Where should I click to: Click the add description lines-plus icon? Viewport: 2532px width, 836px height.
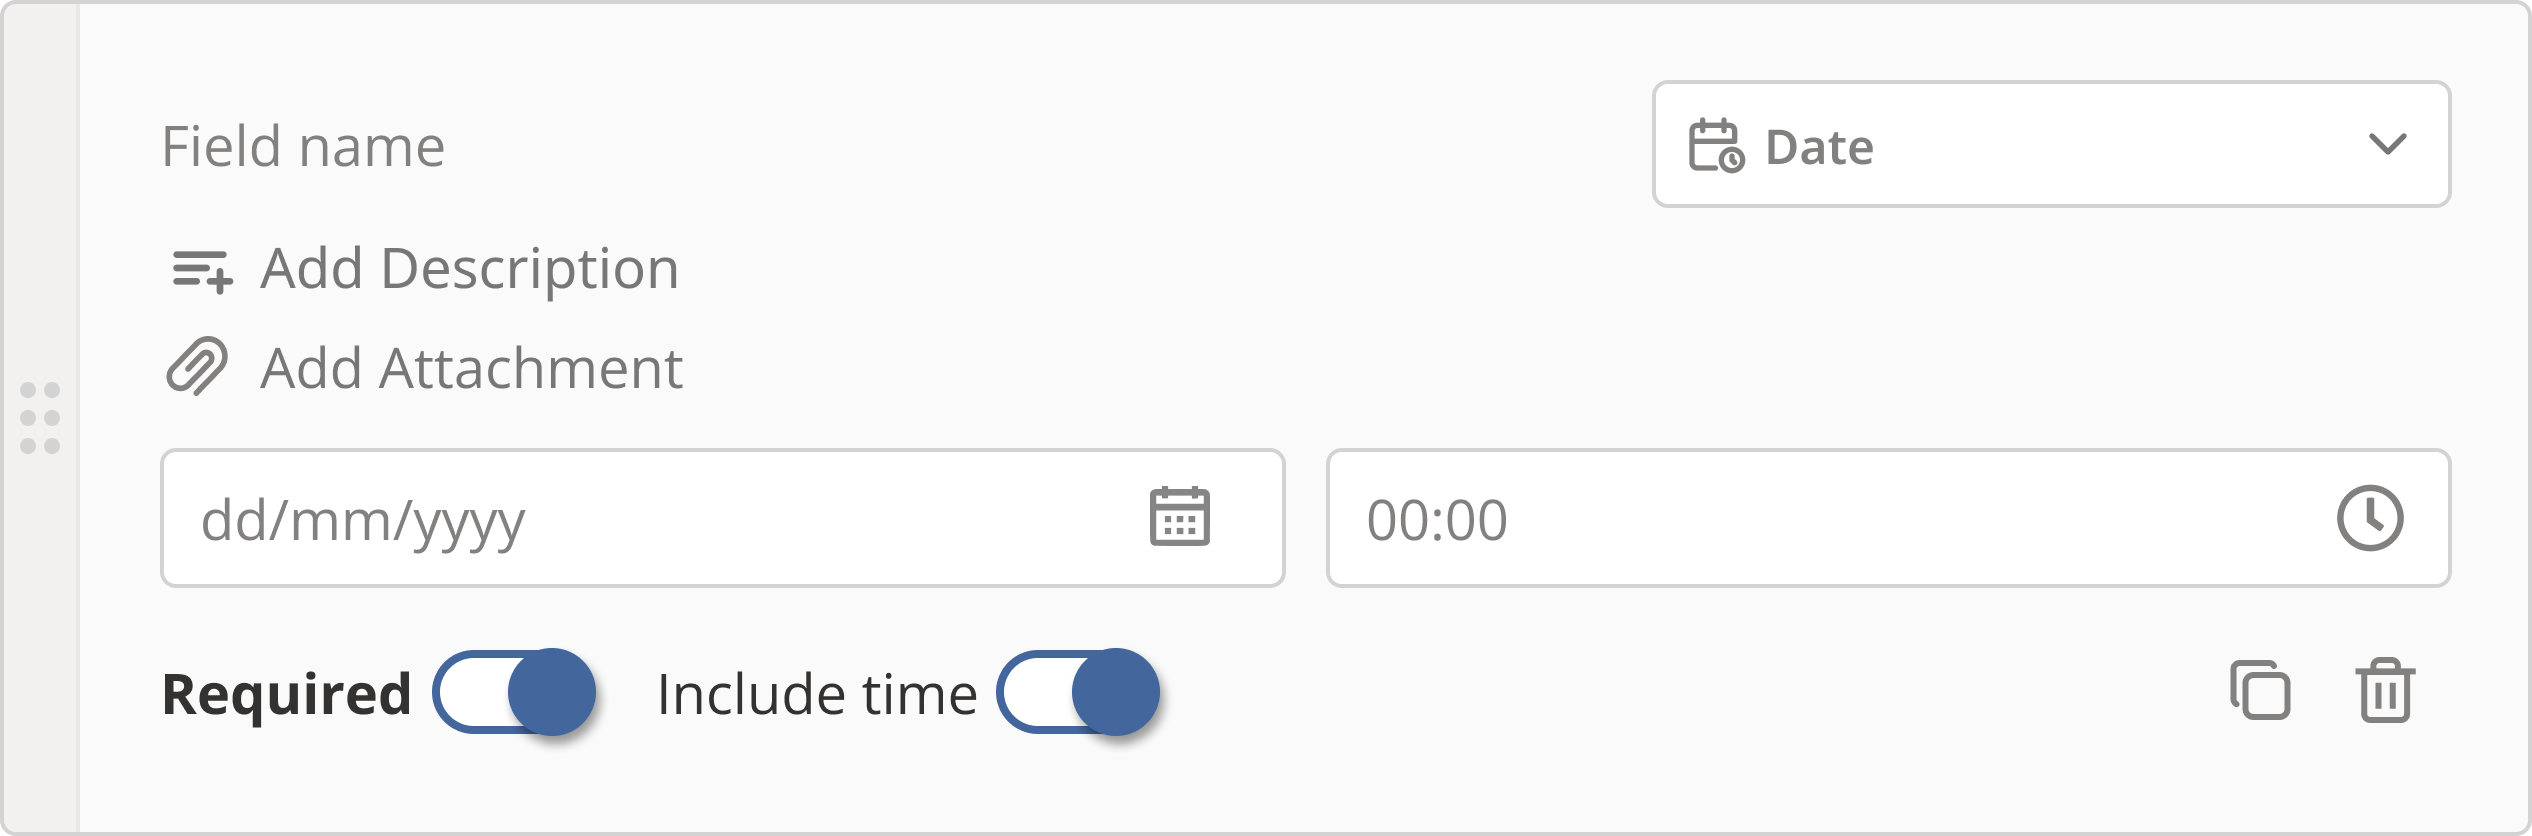tap(202, 270)
